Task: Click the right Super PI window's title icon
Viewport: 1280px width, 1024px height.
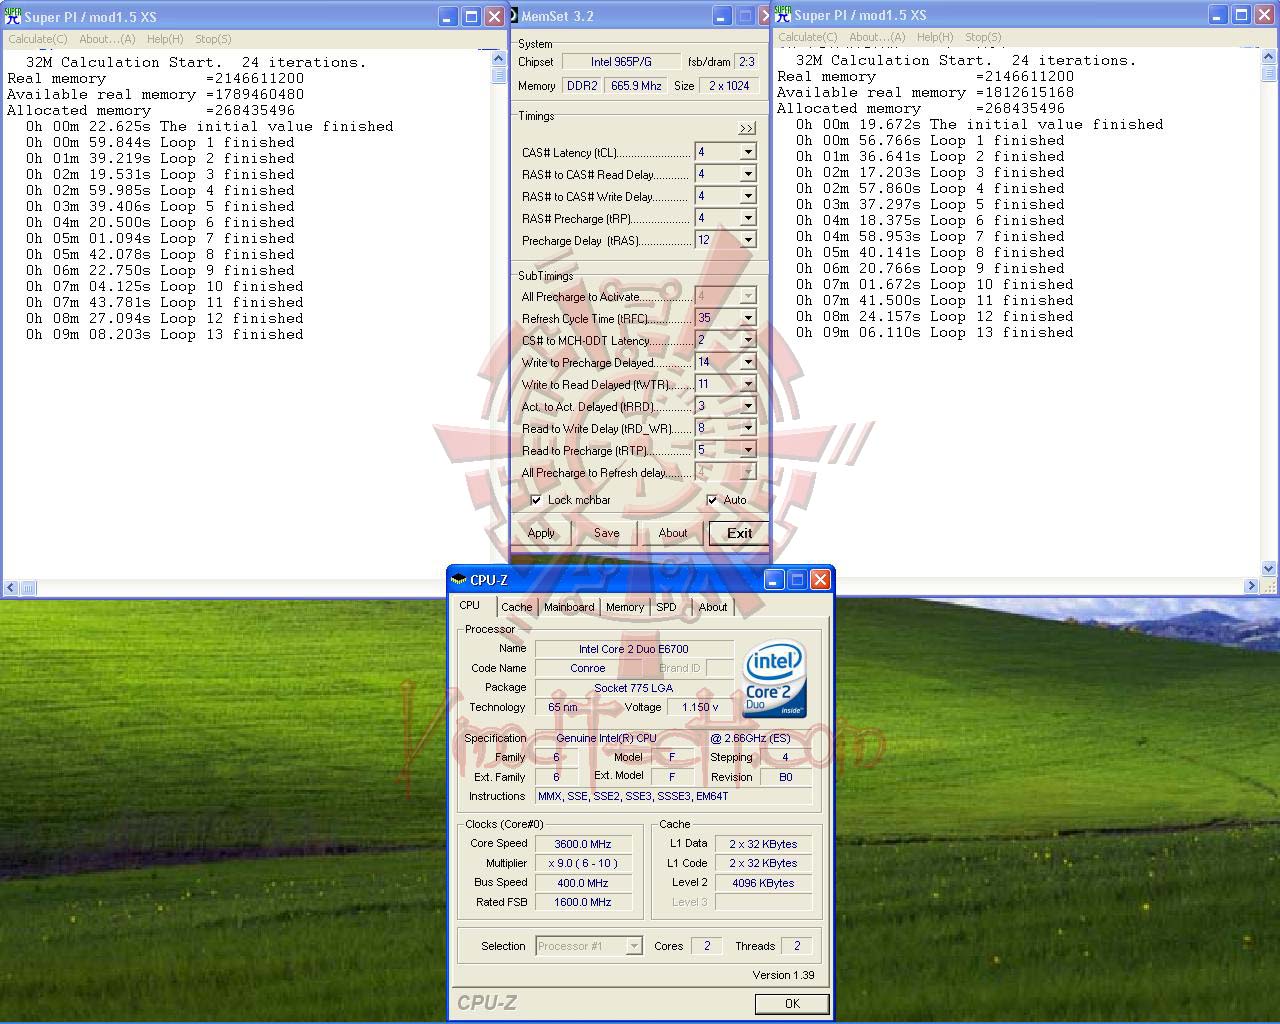Action: pos(783,15)
